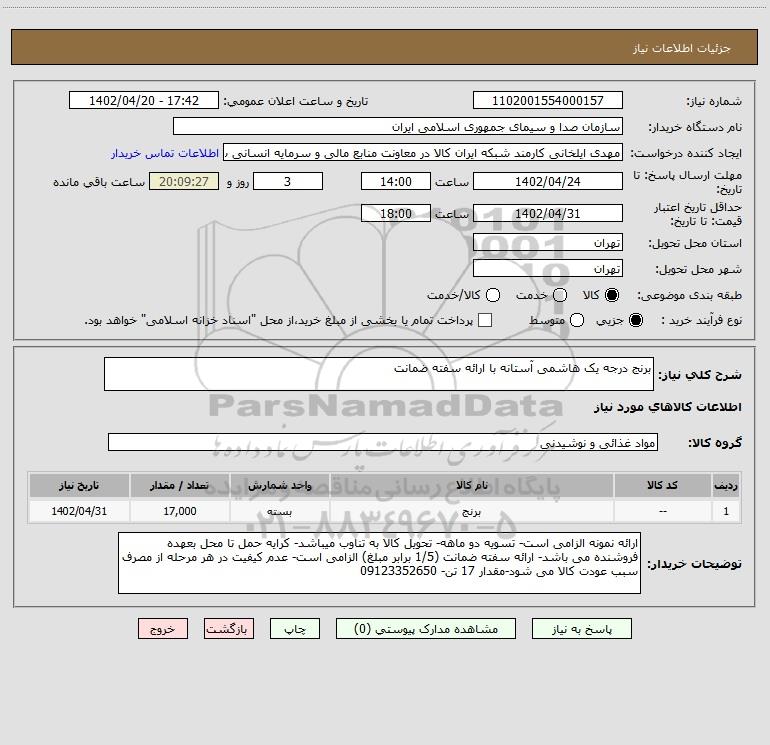Screen dimensions: 770x745
Task: Click the request creator field
Action: [423, 153]
